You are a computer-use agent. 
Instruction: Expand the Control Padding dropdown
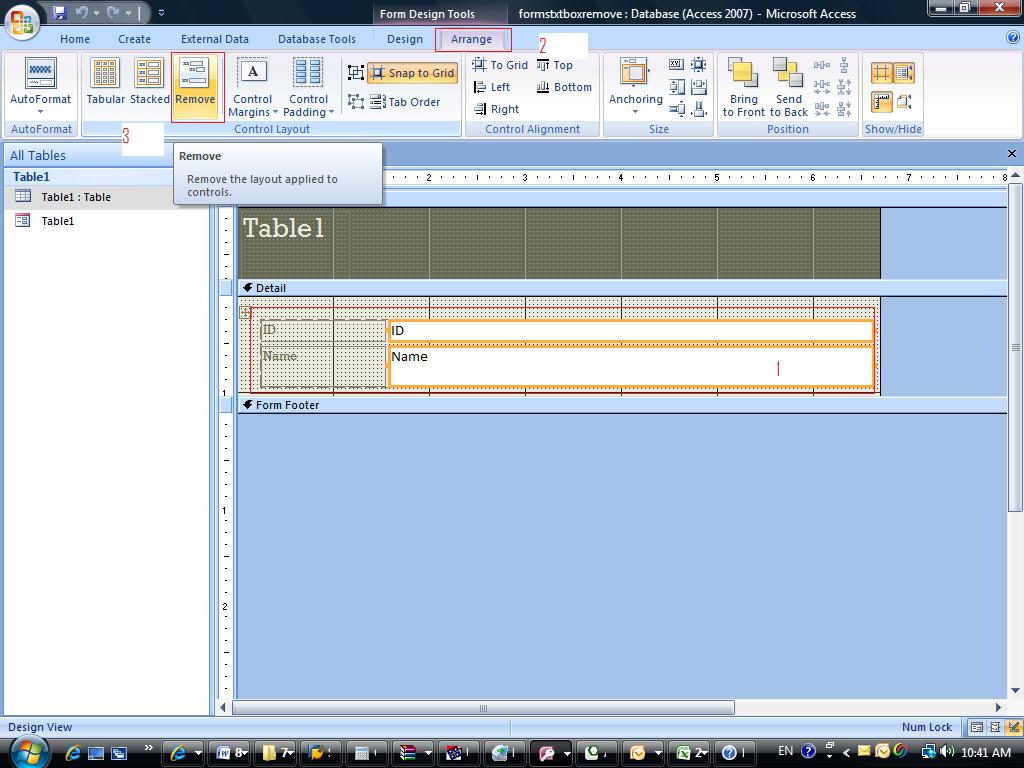(308, 88)
